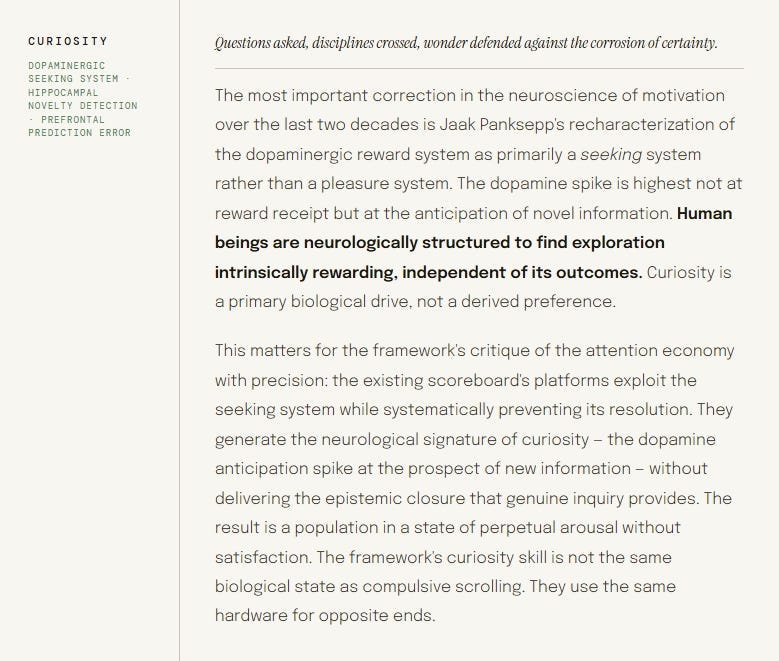Viewport: 779px width, 661px height.
Task: Click the CURIOSITY sidebar heading
Action: coord(68,41)
